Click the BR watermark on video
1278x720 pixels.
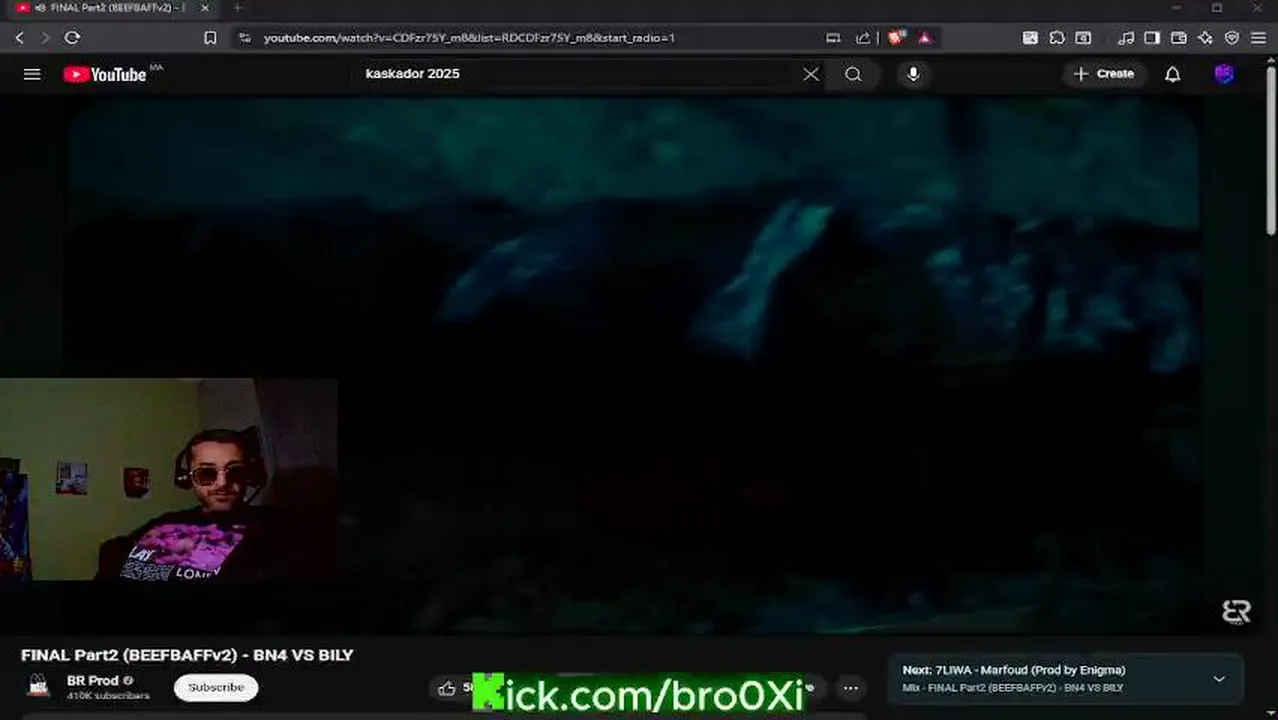pyautogui.click(x=1237, y=612)
